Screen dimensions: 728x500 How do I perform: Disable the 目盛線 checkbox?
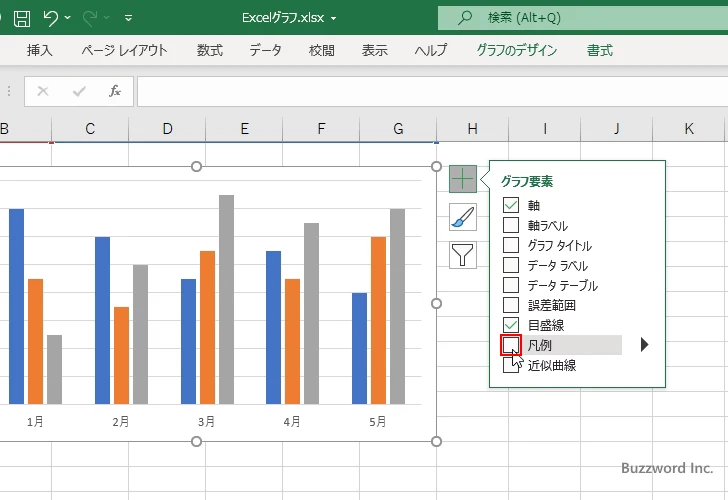pyautogui.click(x=511, y=325)
